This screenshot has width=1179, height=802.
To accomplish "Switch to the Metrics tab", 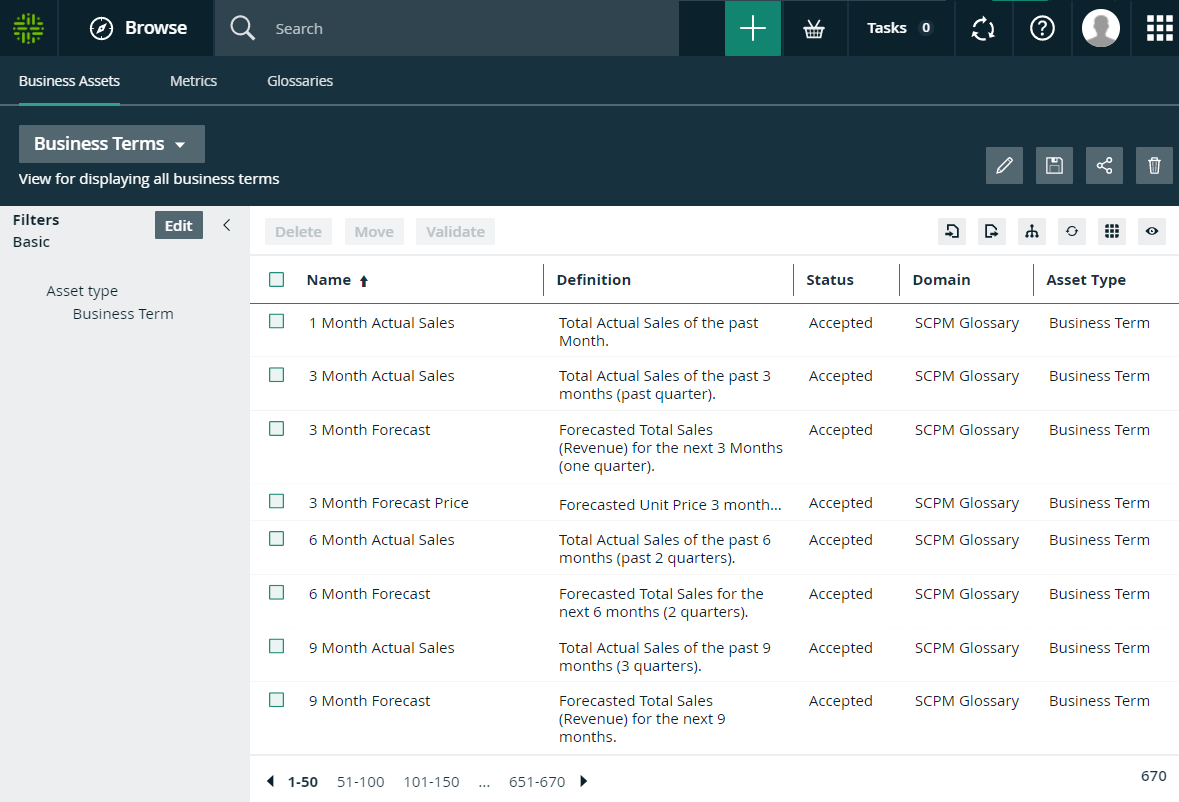I will coord(193,81).
